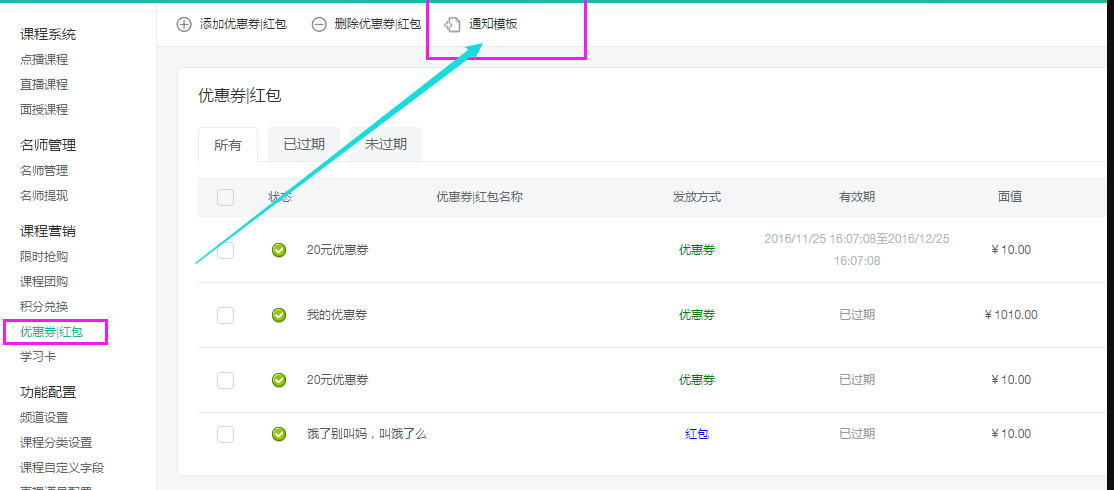The width and height of the screenshot is (1114, 490).
Task: Click the green status icon in the 2016/11/25 row
Action: coord(279,250)
